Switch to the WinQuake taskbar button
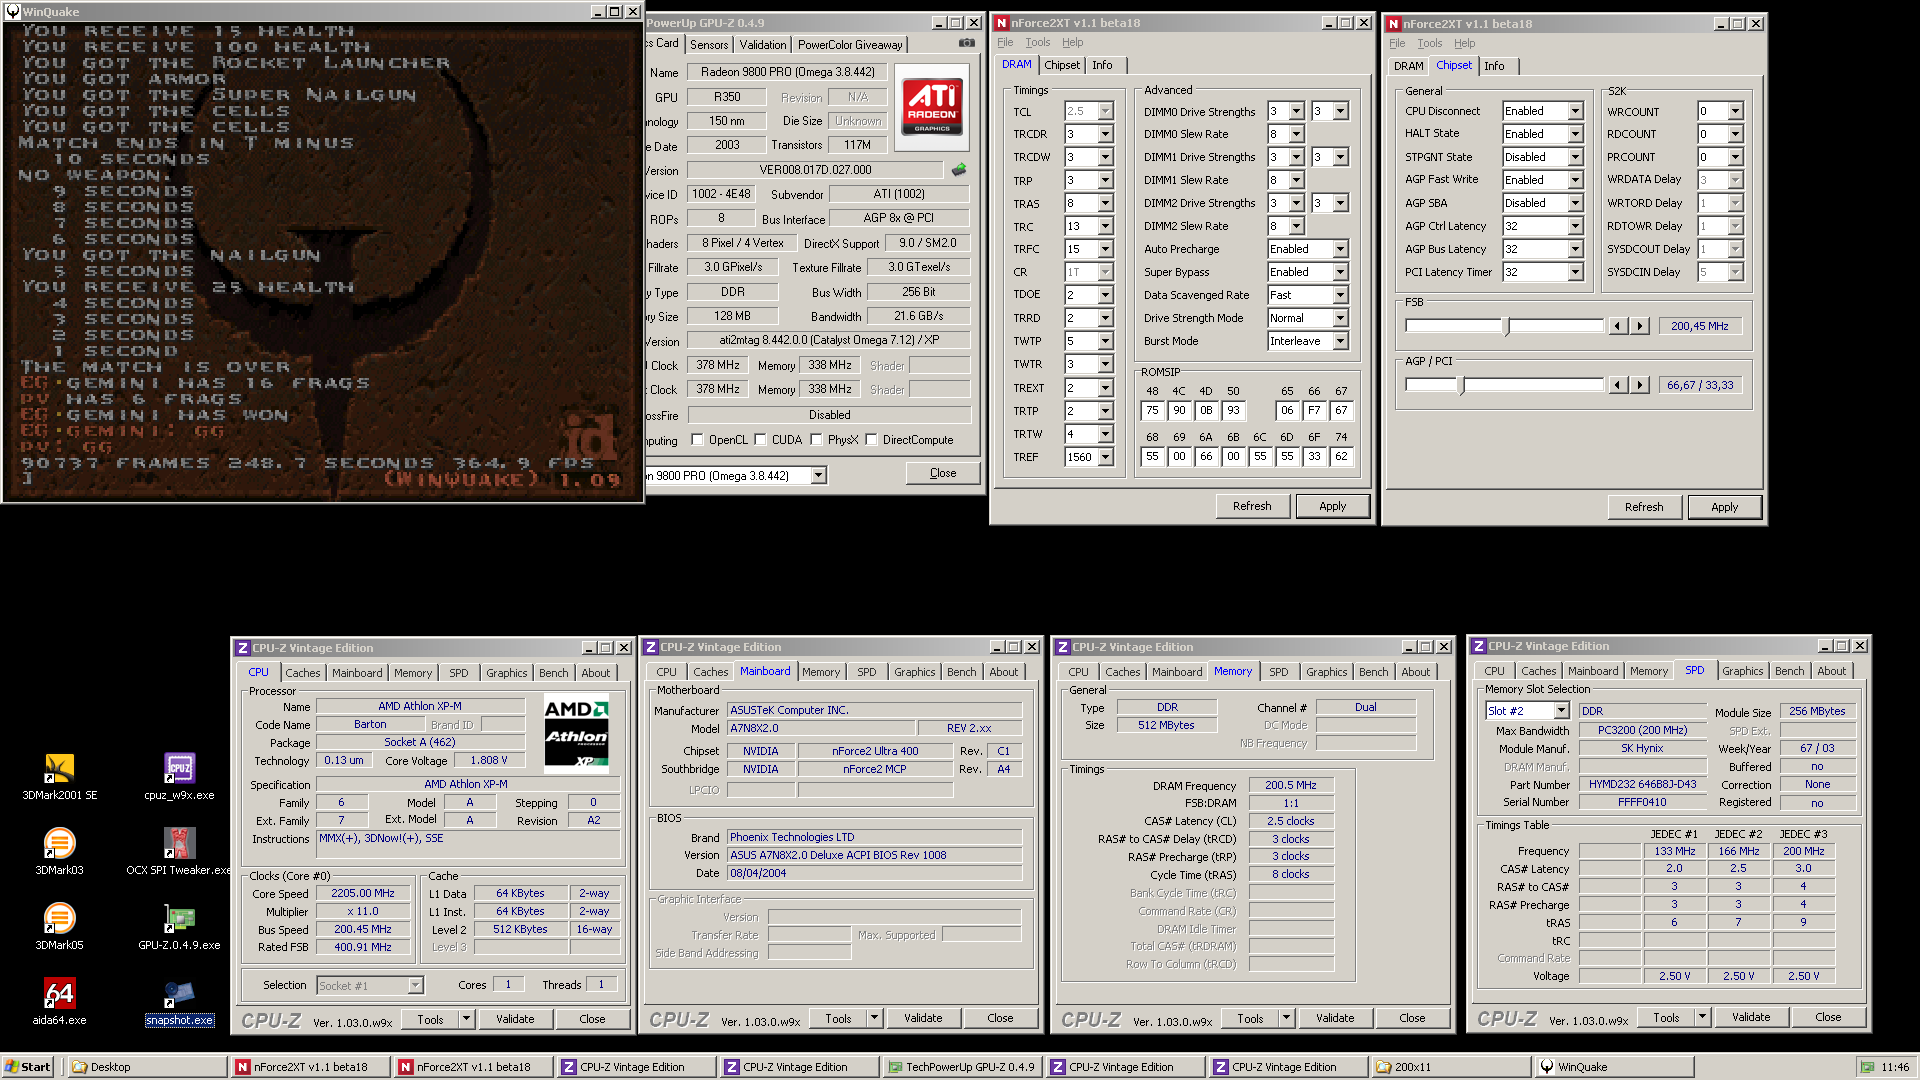The width and height of the screenshot is (1920, 1080). click(x=1612, y=1067)
